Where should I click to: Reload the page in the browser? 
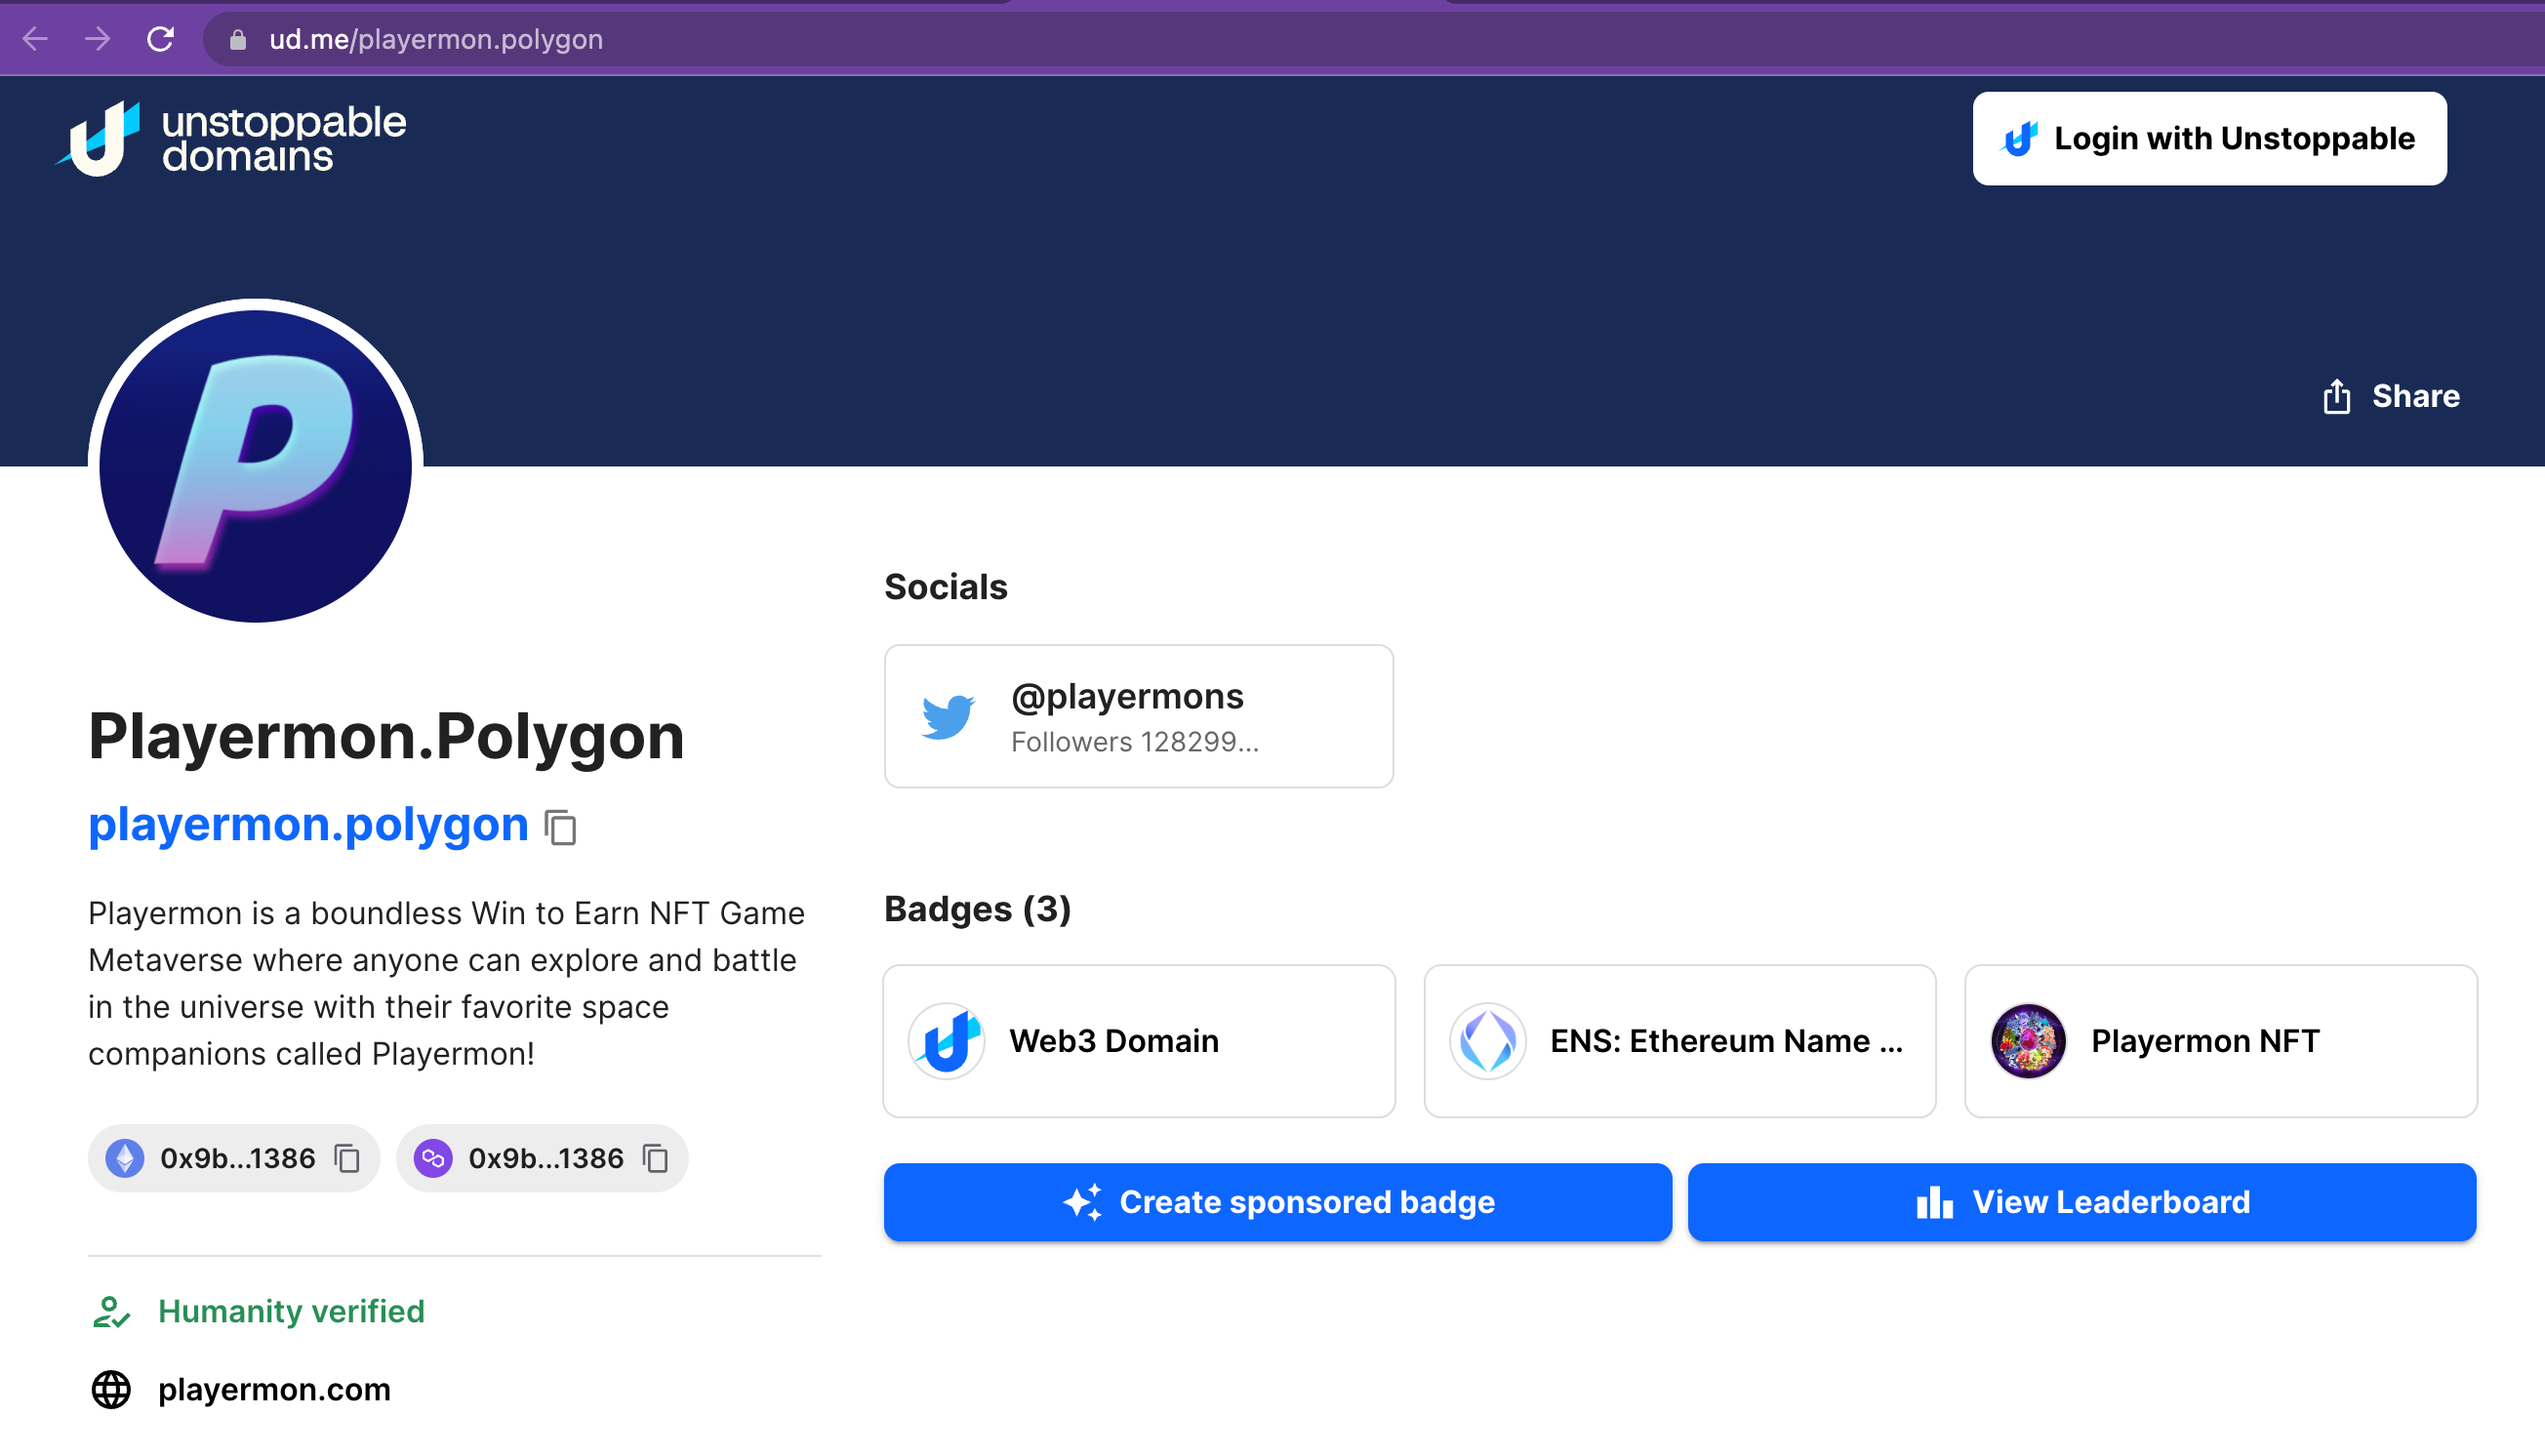pos(160,39)
